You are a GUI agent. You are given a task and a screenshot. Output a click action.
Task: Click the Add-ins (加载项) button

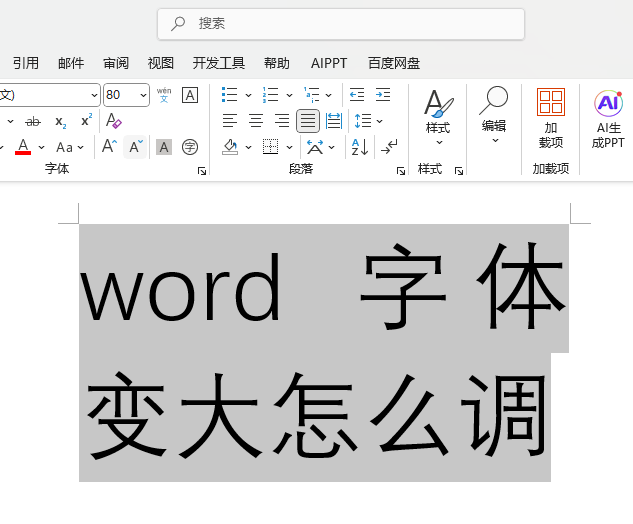pyautogui.click(x=551, y=118)
